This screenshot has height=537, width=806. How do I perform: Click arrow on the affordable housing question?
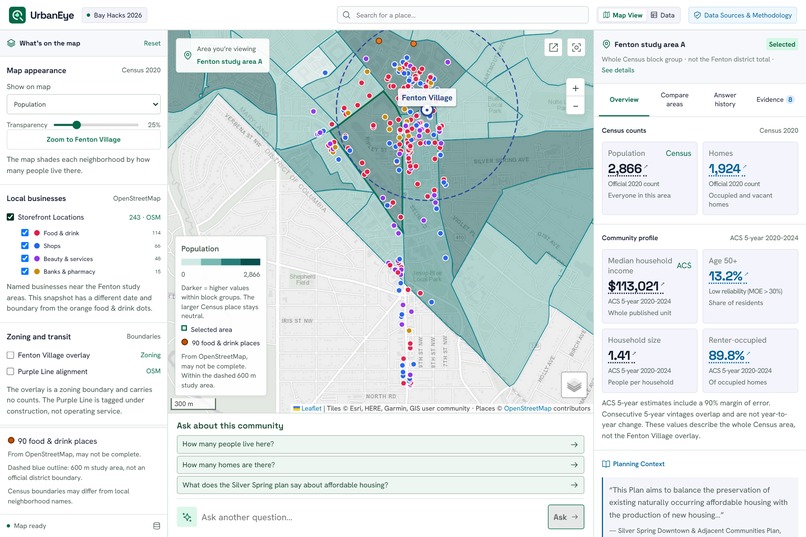[x=574, y=485]
